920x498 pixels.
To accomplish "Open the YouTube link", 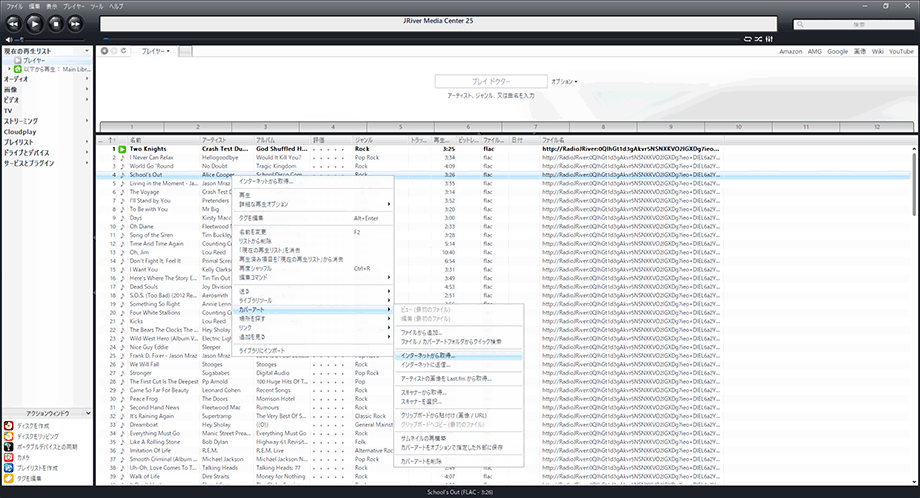I will click(x=903, y=50).
